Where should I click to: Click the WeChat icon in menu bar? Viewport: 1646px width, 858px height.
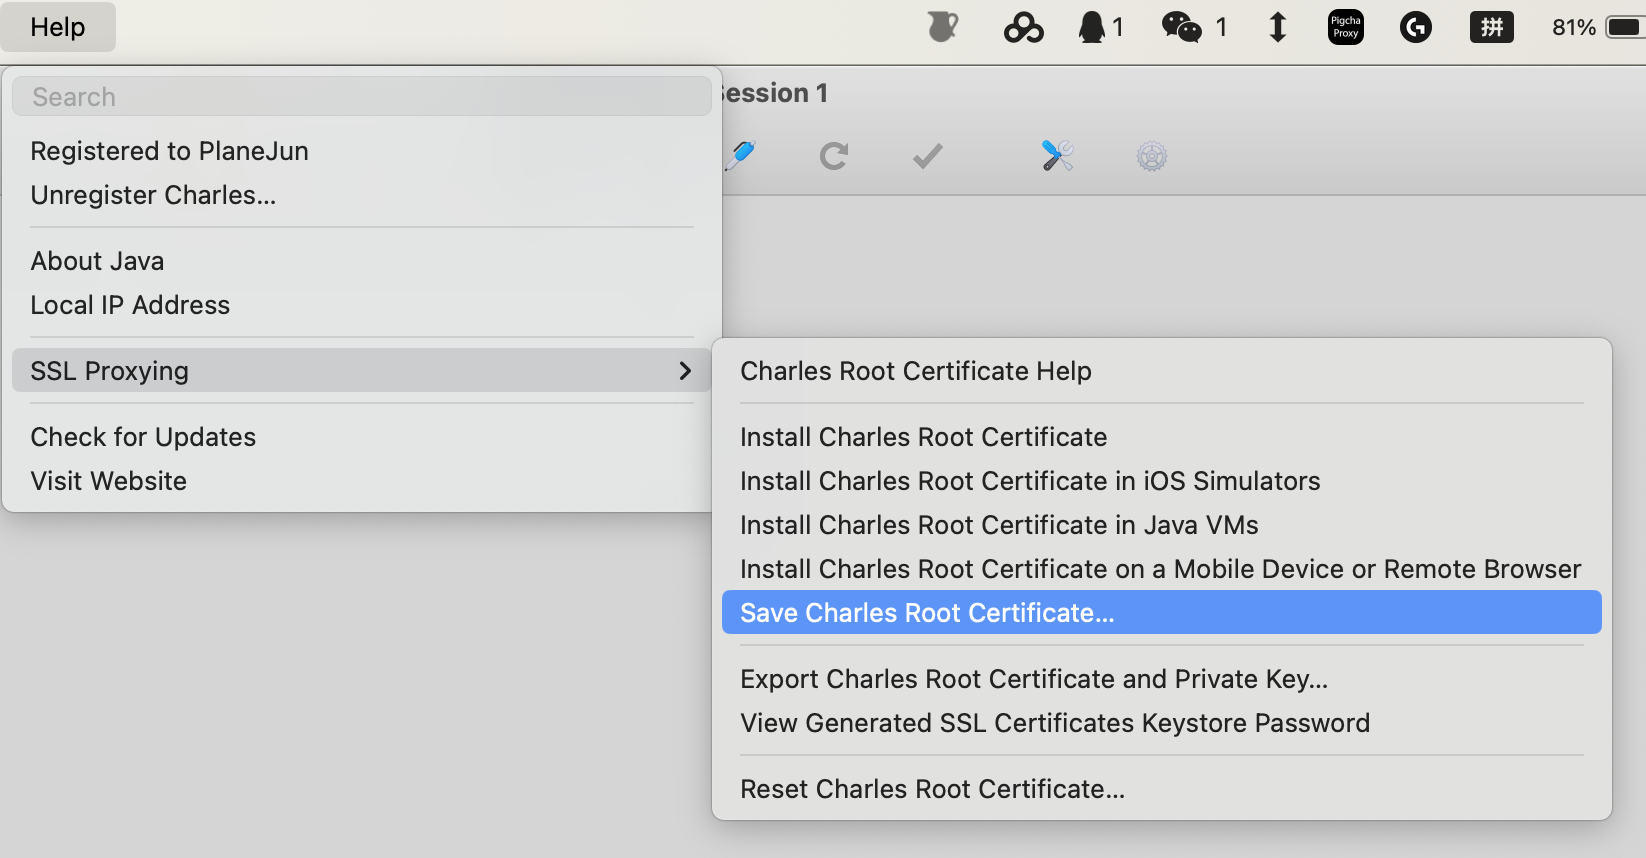coord(1181,27)
